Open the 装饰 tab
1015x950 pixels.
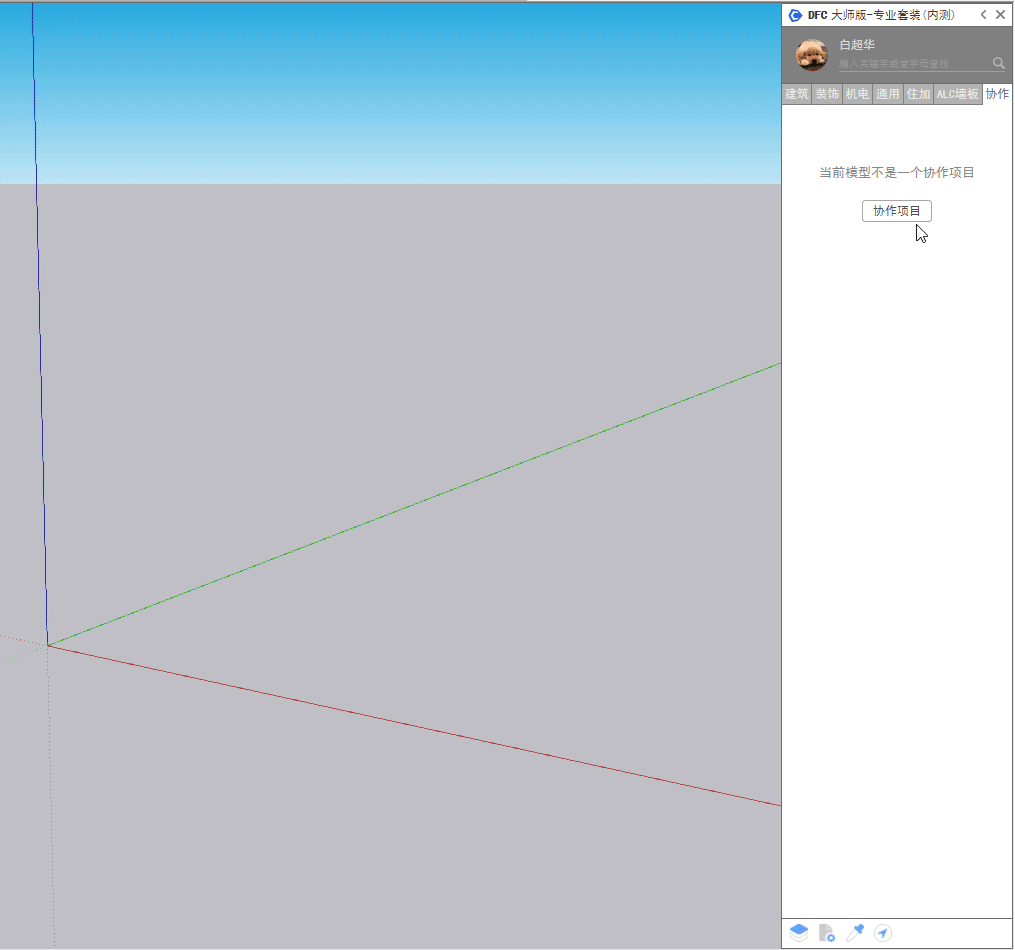(x=827, y=94)
